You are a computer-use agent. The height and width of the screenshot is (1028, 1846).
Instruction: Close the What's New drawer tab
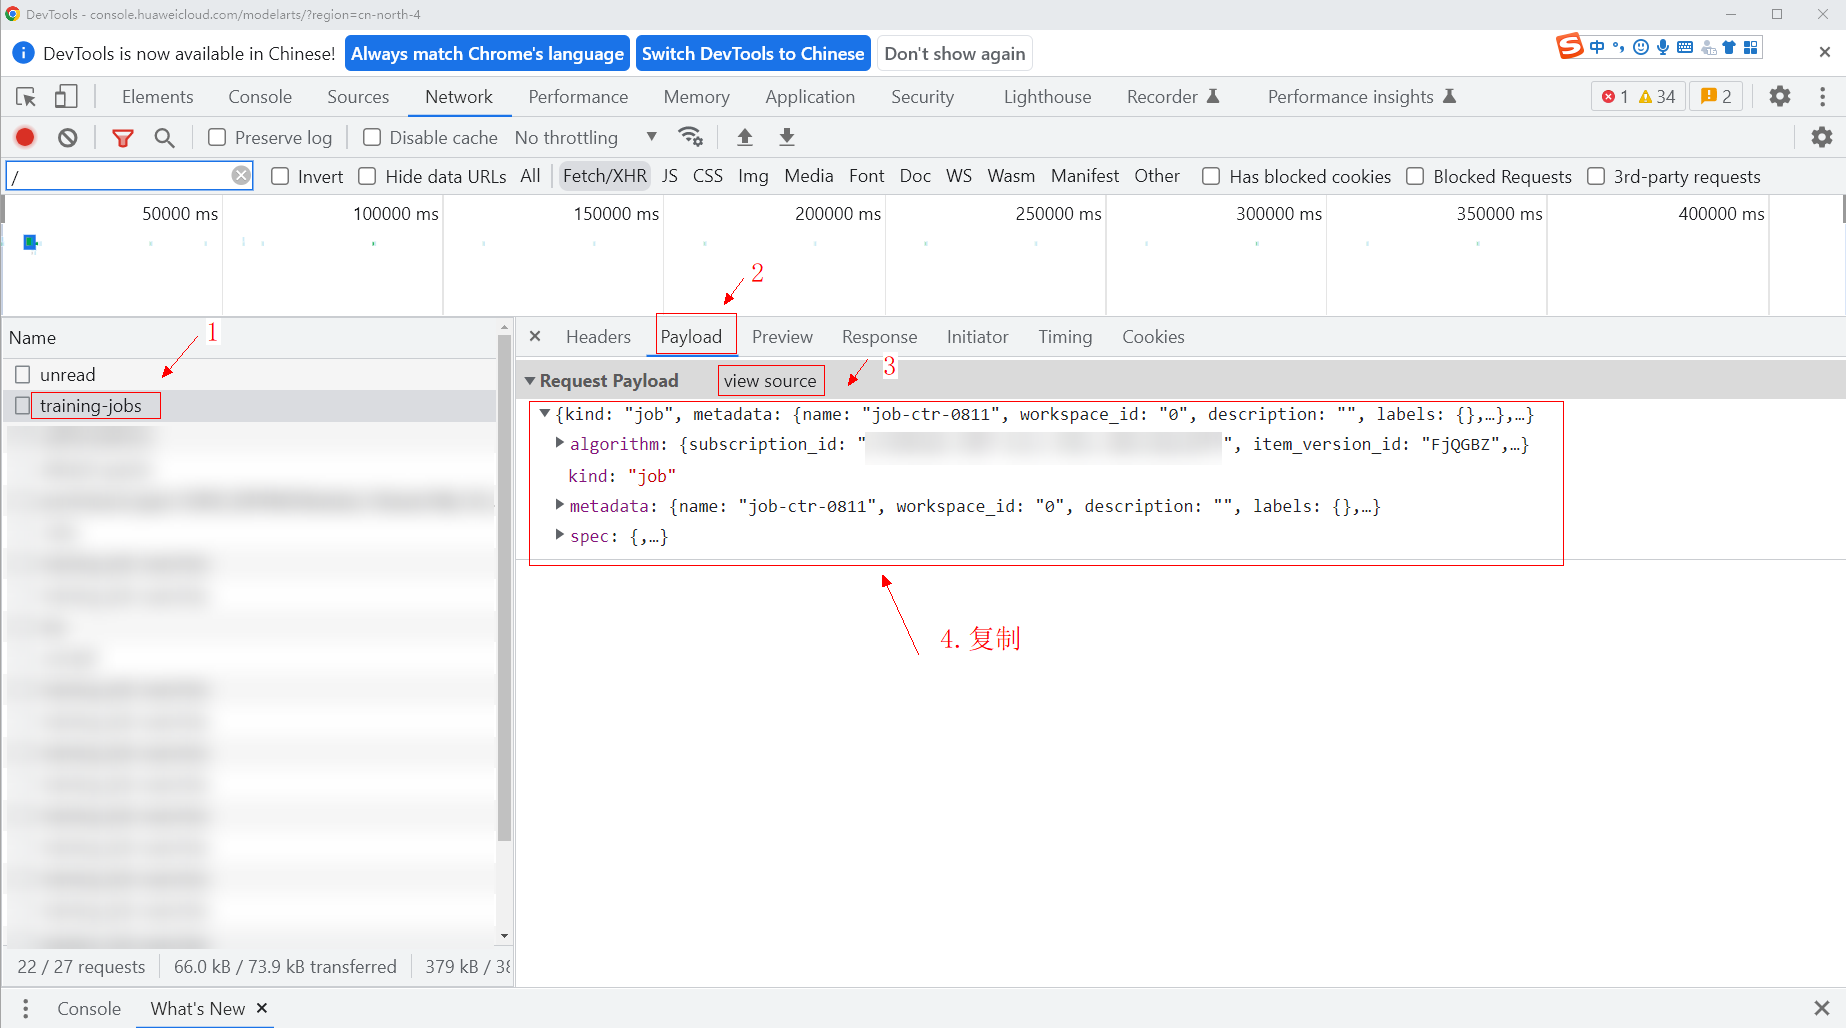(x=262, y=1008)
